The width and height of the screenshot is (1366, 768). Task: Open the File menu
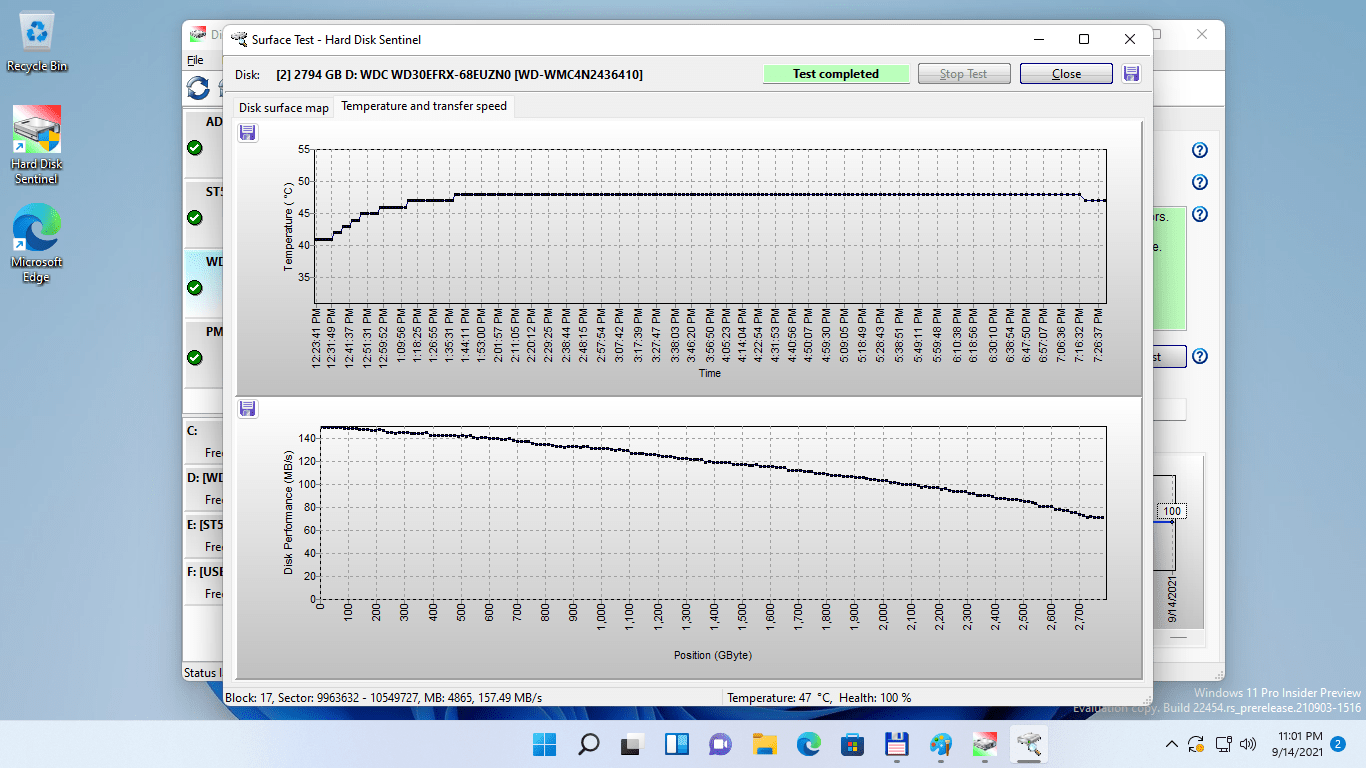195,60
